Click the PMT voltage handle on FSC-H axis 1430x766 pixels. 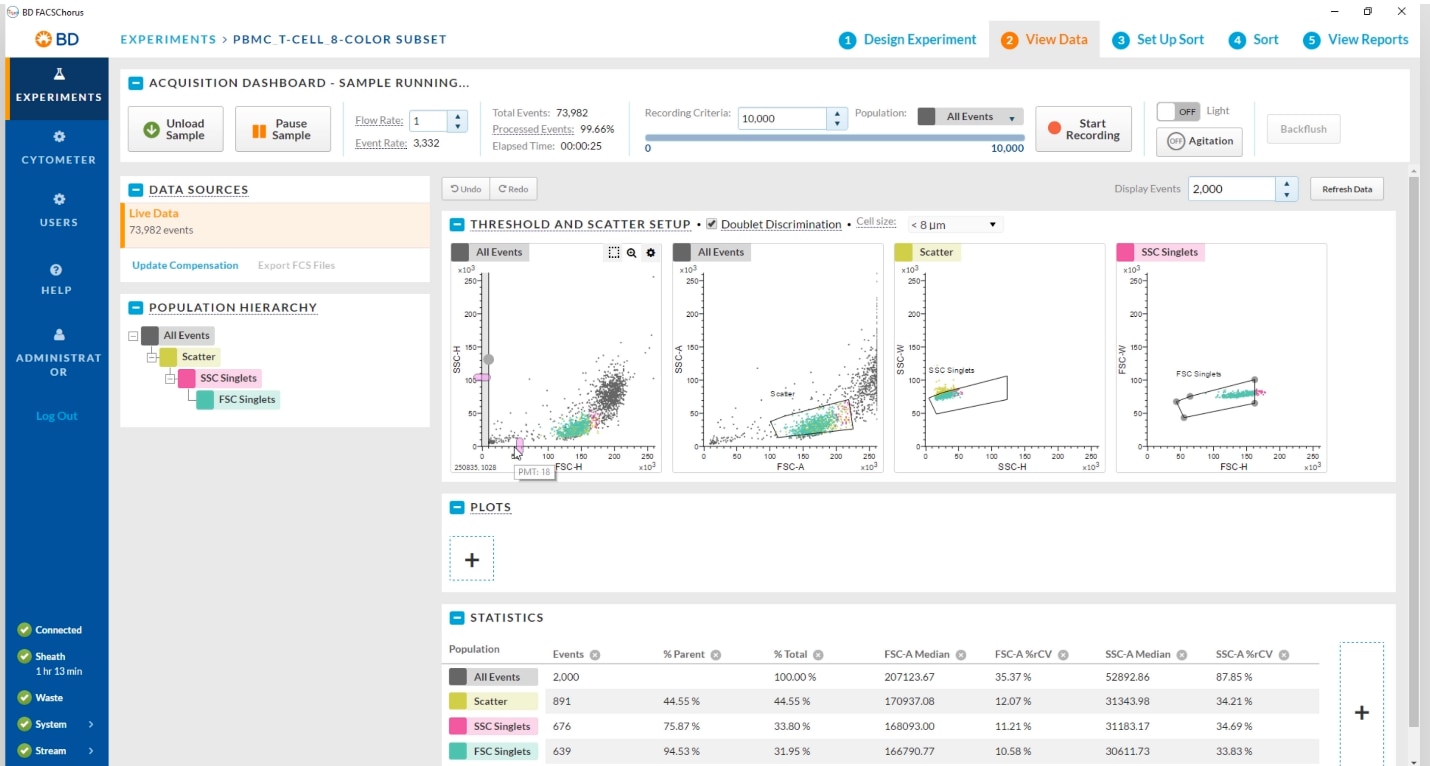519,445
